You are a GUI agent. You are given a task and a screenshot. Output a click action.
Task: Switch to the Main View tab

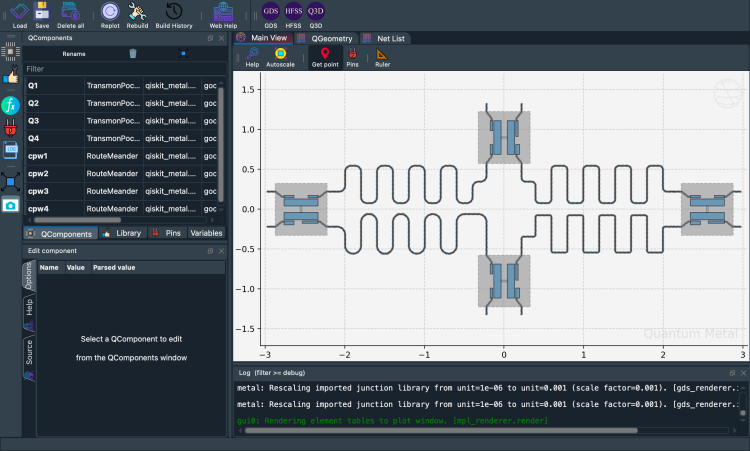pyautogui.click(x=264, y=38)
